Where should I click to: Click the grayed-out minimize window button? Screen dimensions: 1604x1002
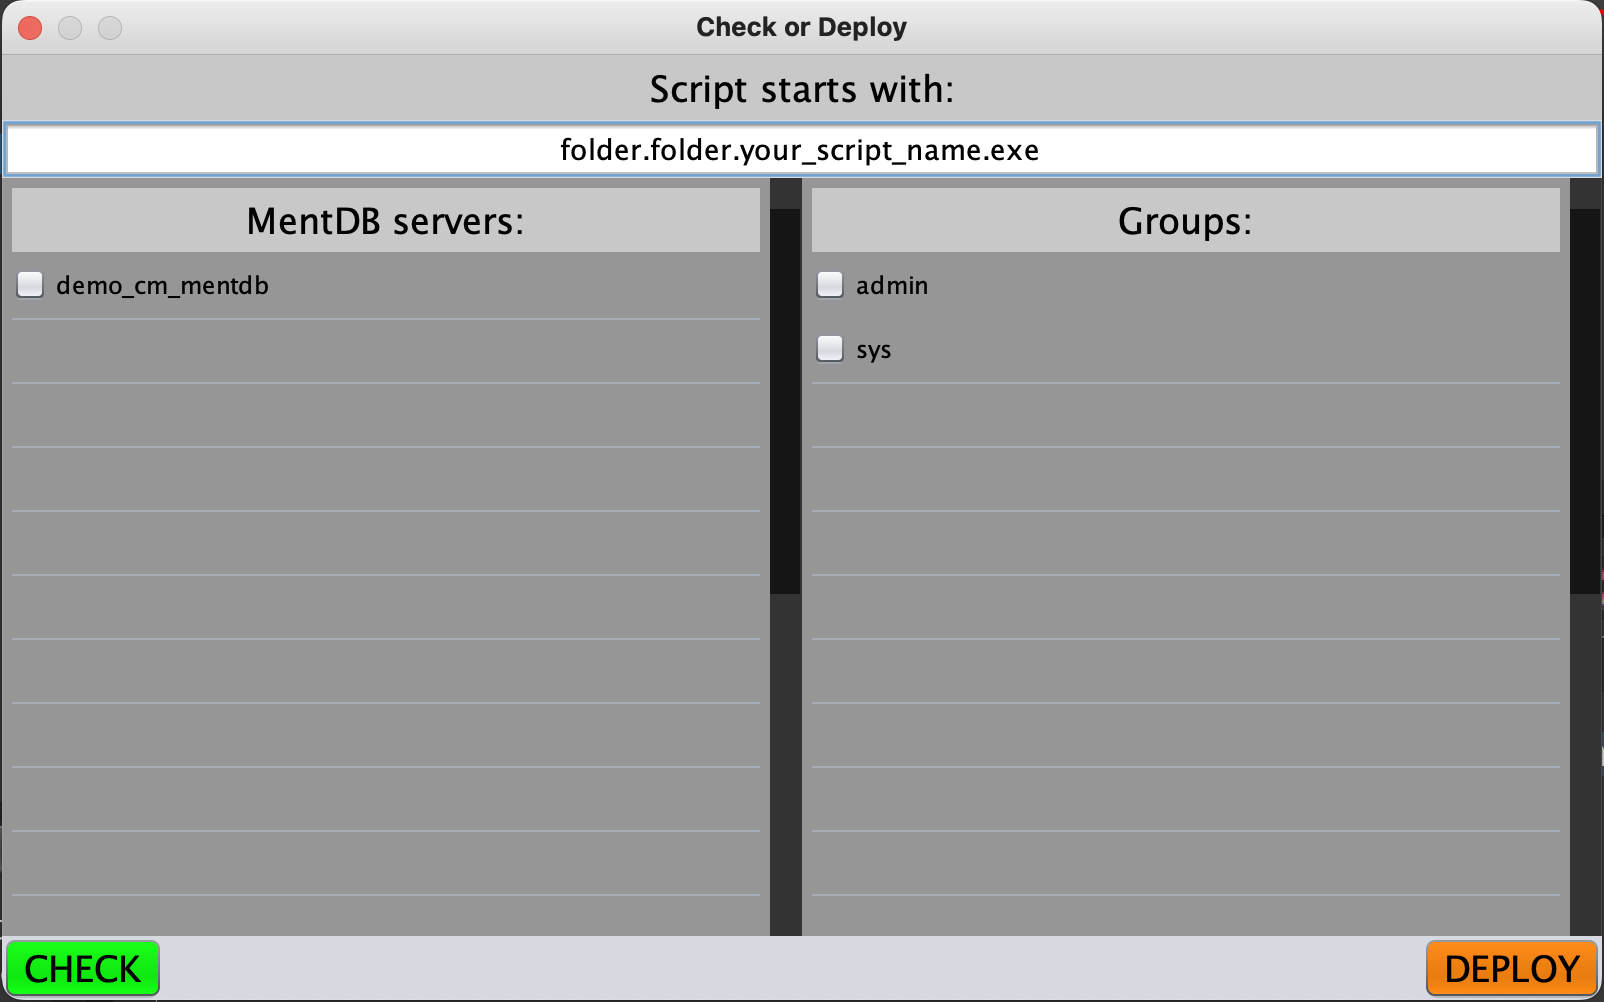(x=70, y=28)
